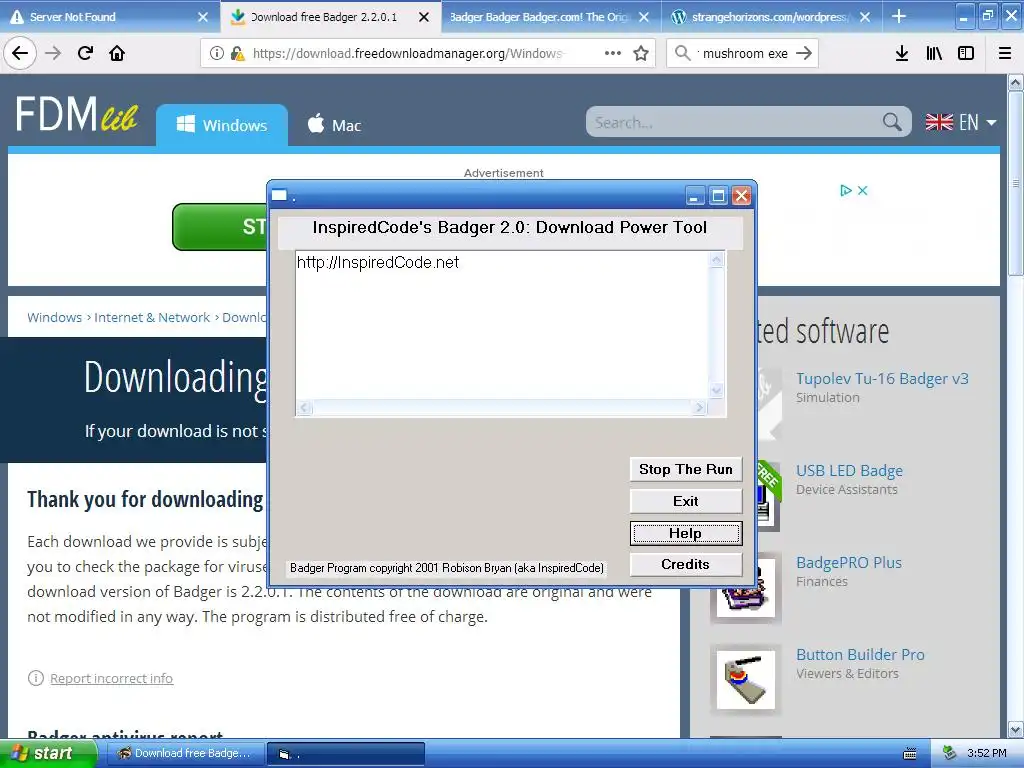Click the page scrollbar down arrow
Image resolution: width=1024 pixels, height=768 pixels.
[x=1016, y=729]
